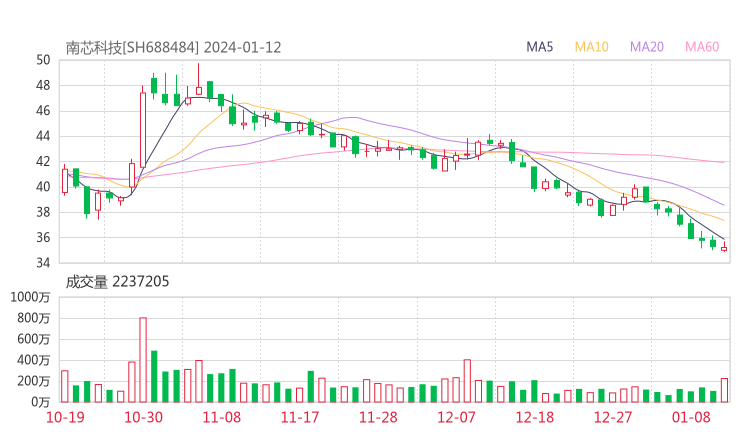Click the 1000万 volume axis label
The image size is (740, 440).
[30, 297]
